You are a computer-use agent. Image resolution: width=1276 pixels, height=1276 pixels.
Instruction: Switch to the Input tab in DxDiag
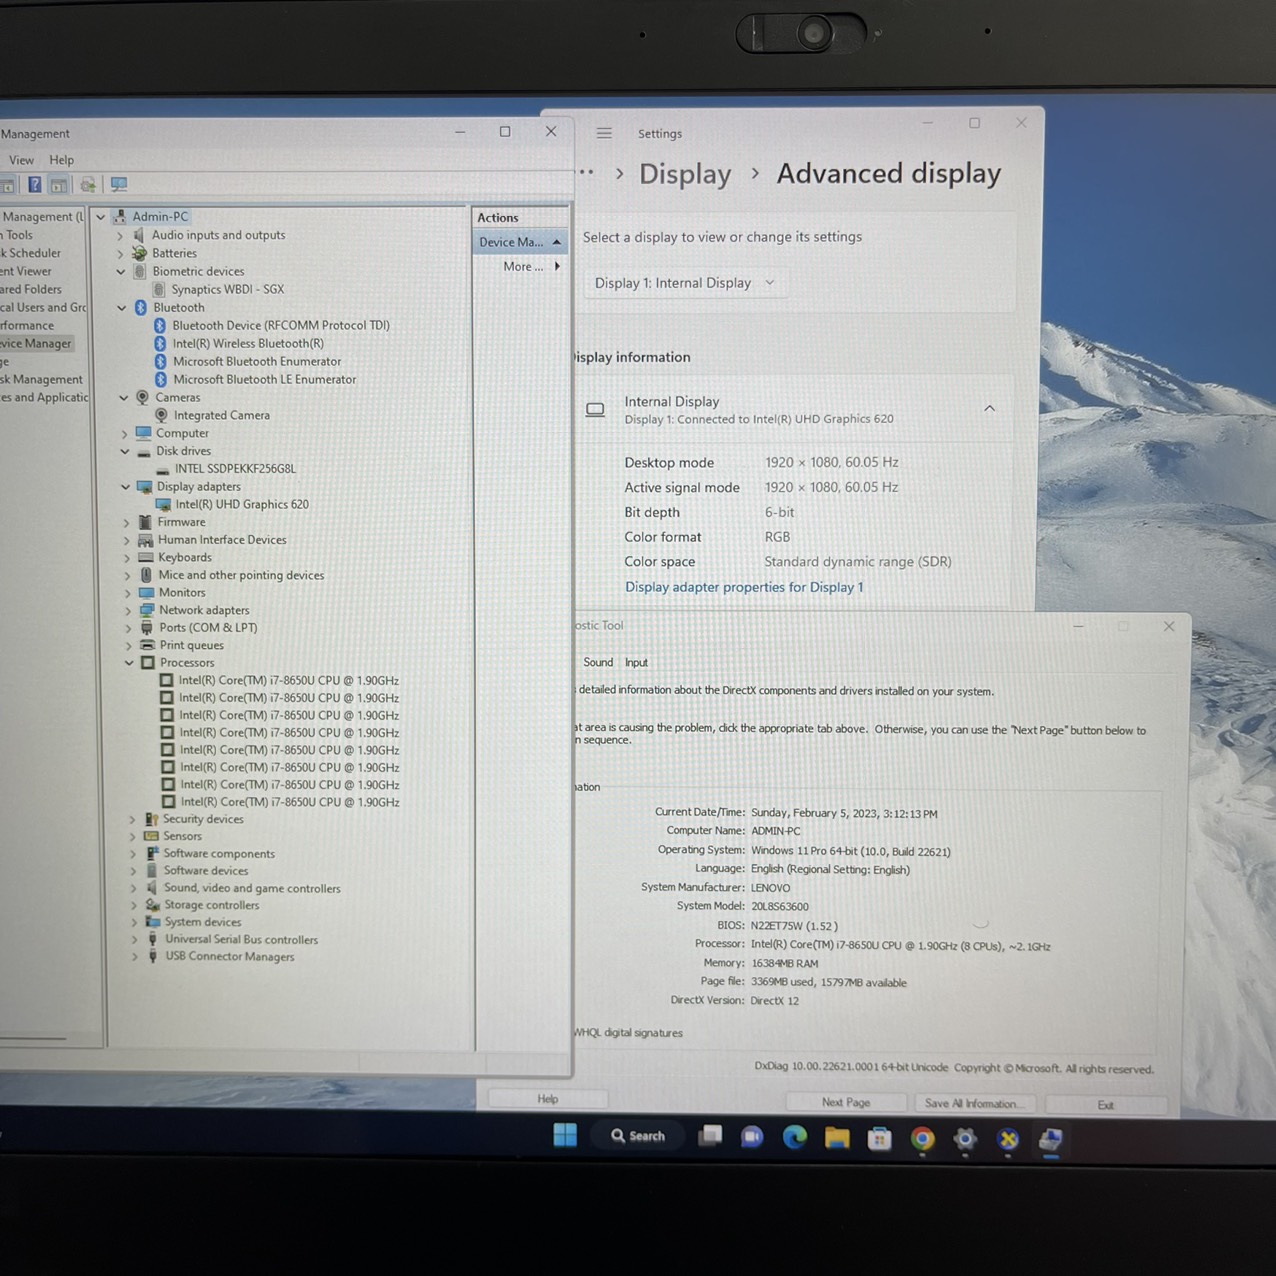click(x=636, y=662)
